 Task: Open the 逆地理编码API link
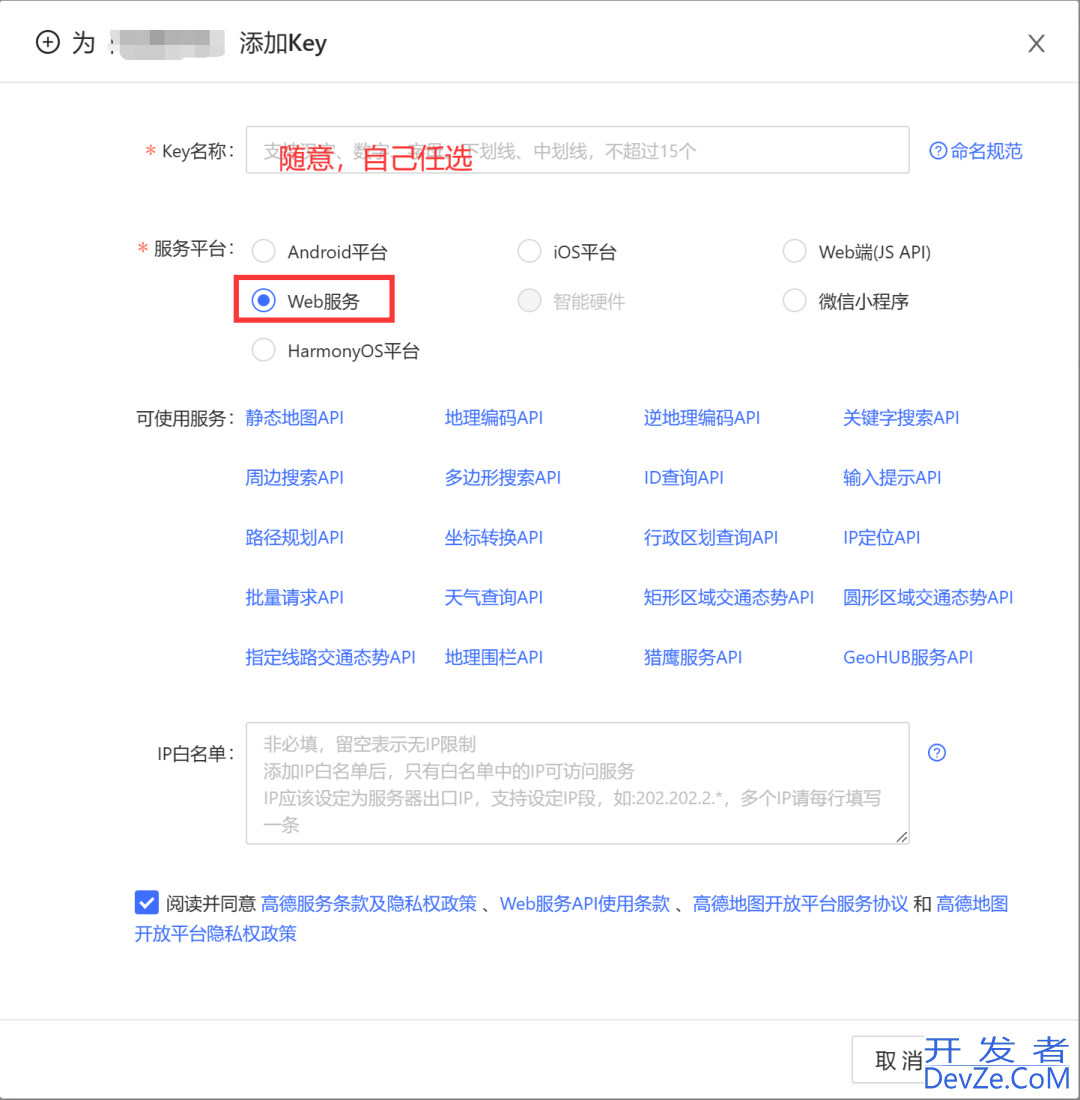click(702, 418)
